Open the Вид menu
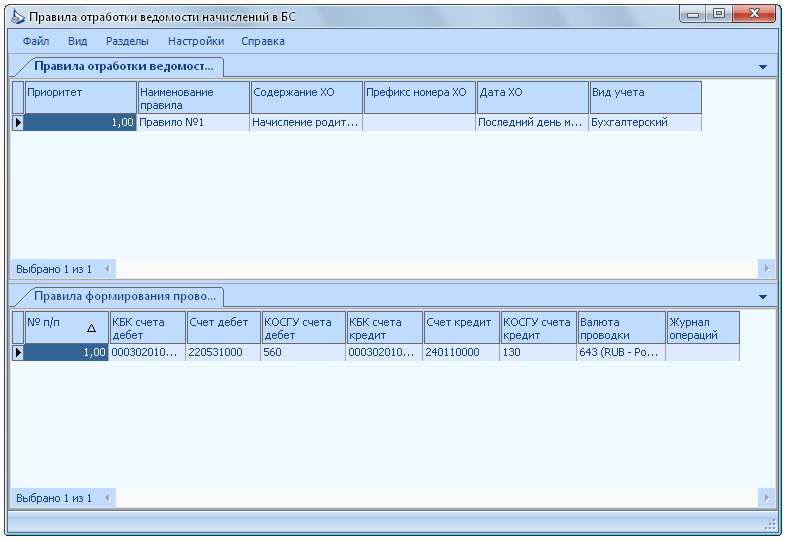 pos(78,41)
